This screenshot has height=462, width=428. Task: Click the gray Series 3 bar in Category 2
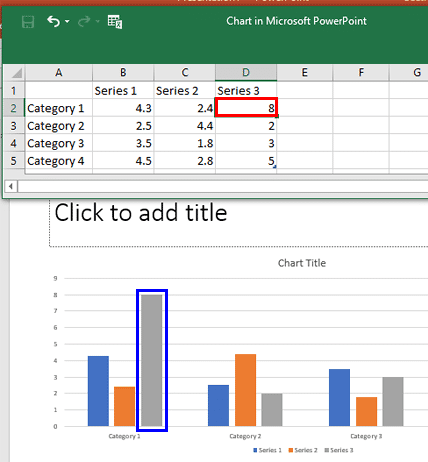(272, 410)
